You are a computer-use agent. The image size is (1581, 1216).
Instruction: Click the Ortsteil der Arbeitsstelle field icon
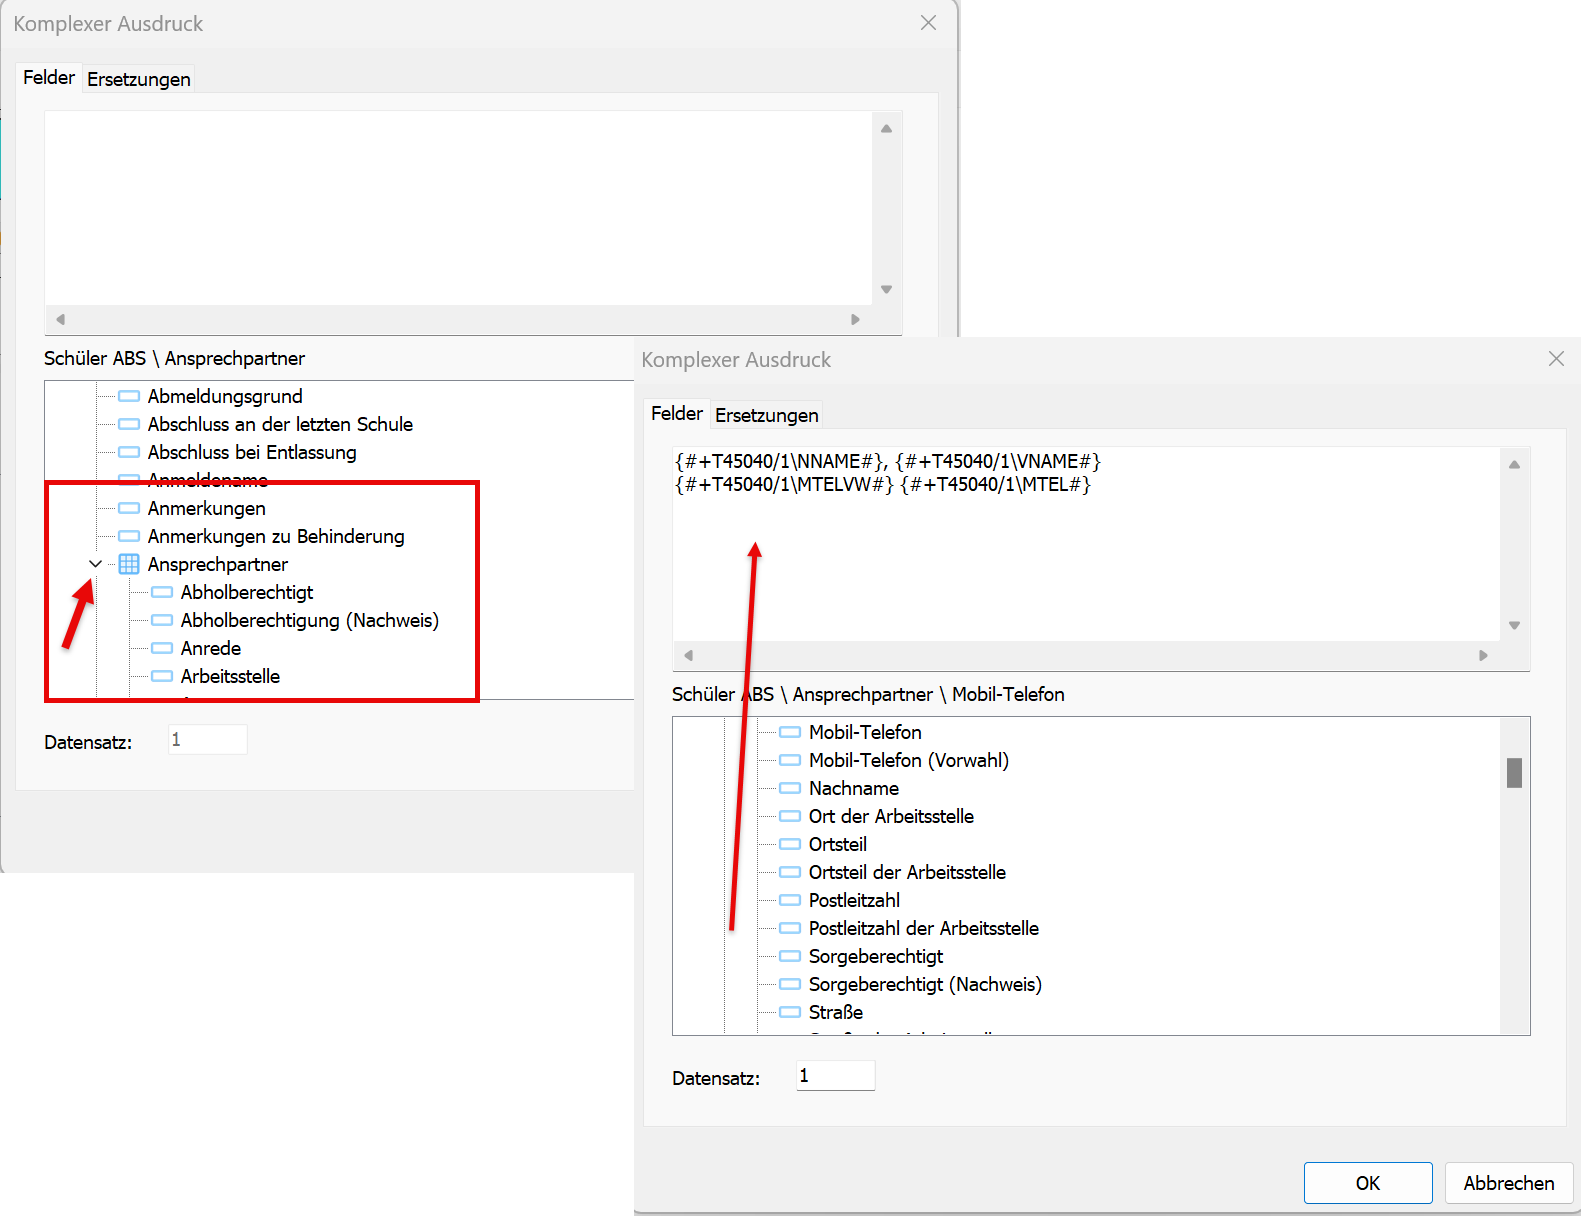click(790, 872)
